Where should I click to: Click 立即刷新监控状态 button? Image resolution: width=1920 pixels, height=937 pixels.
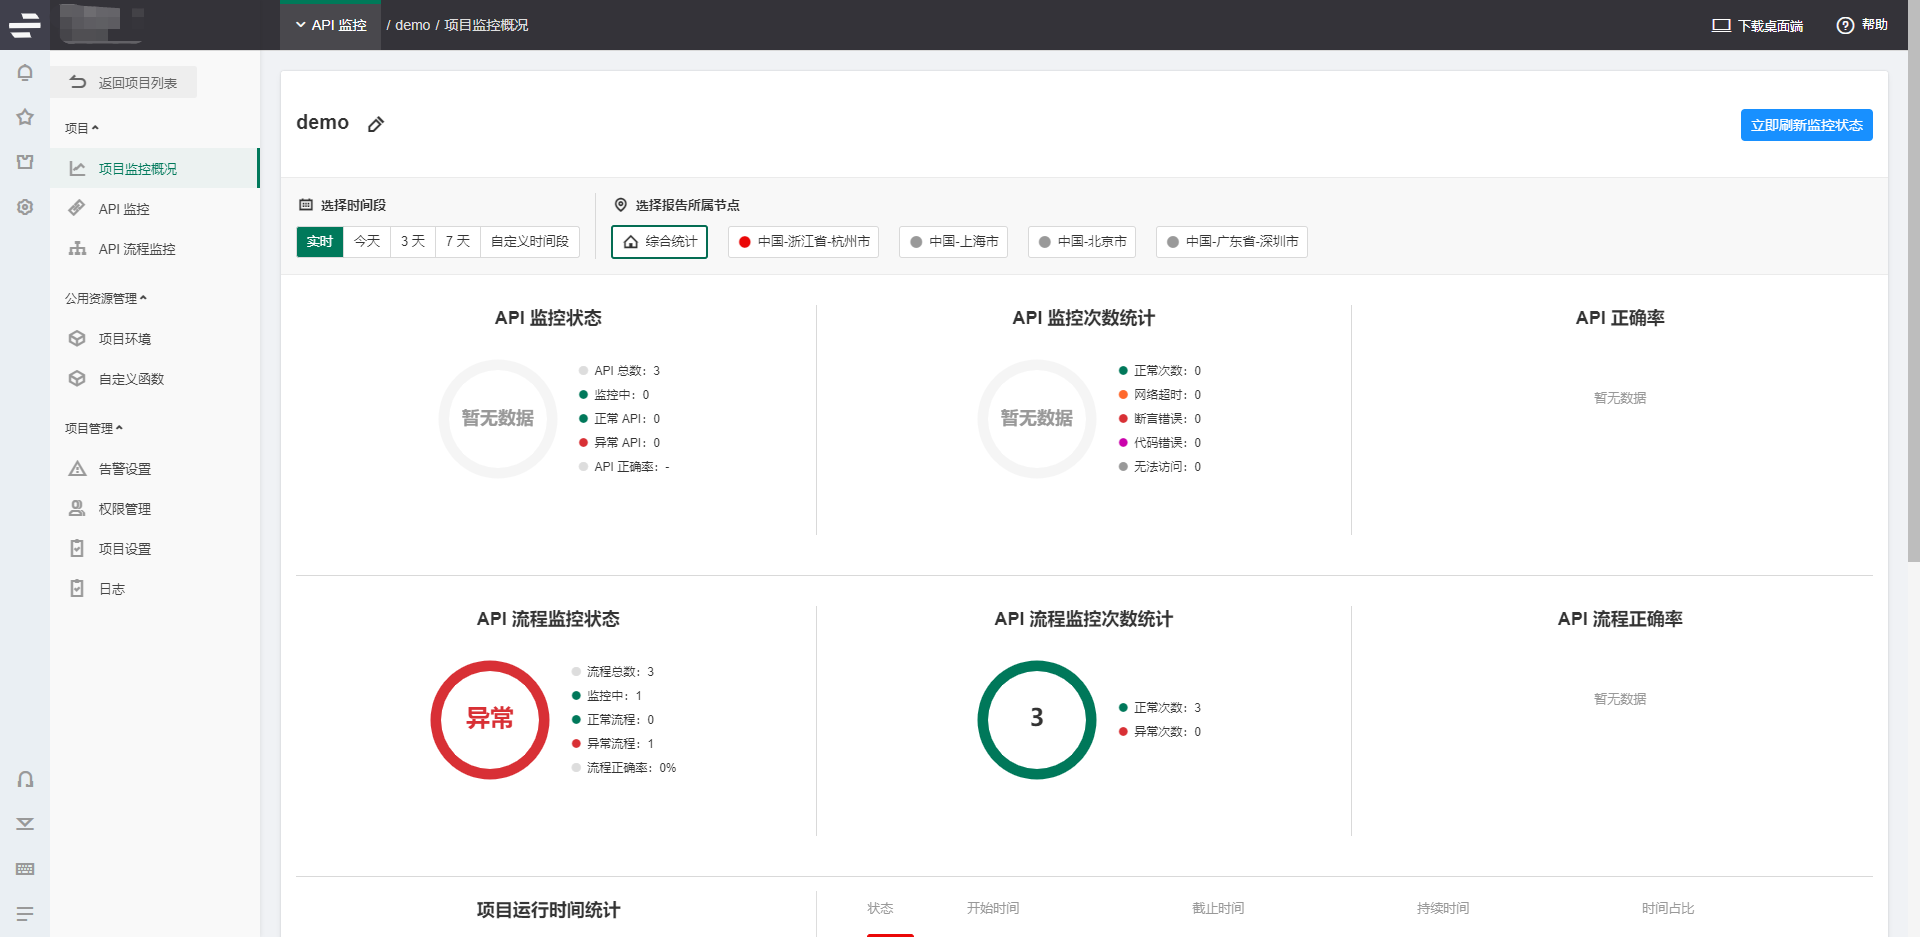[x=1806, y=125]
